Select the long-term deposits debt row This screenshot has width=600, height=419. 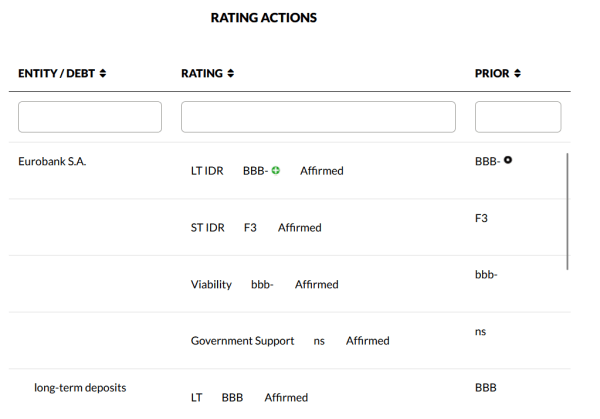(80, 387)
